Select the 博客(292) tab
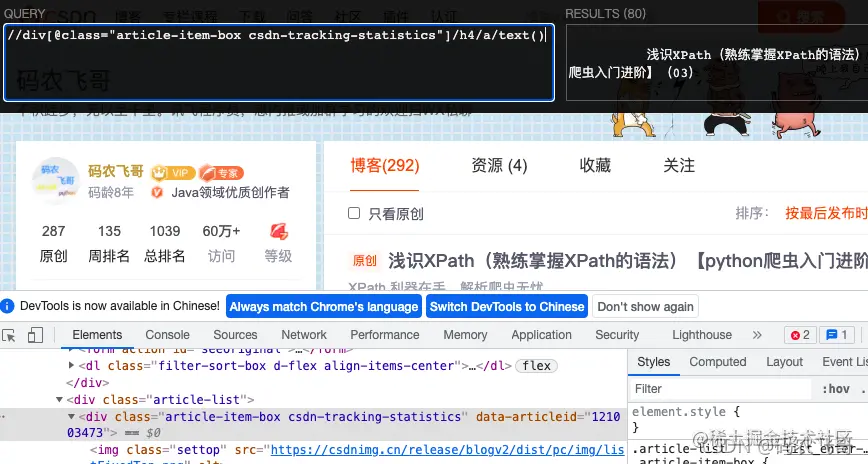868x464 pixels. 385,166
